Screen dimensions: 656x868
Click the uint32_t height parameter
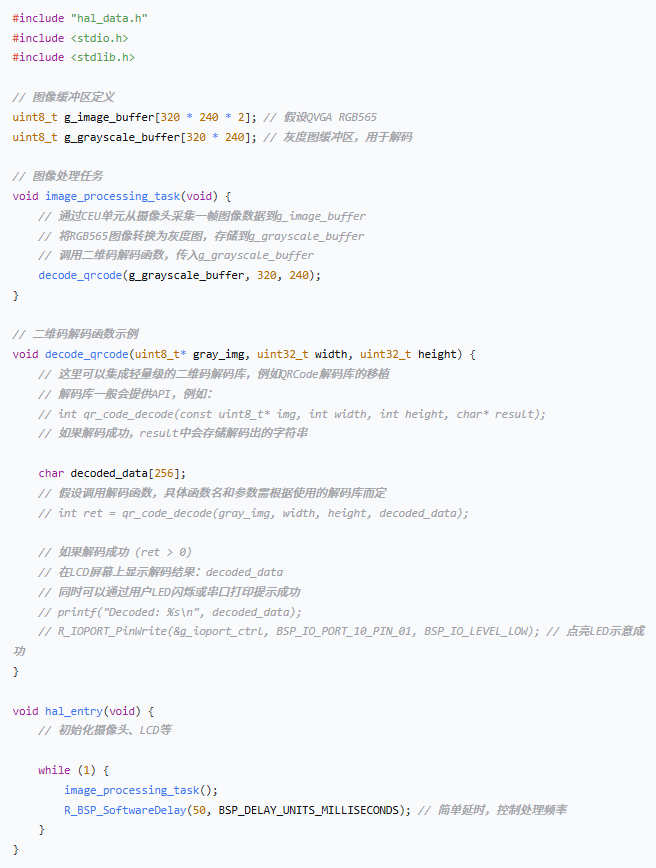(x=409, y=354)
